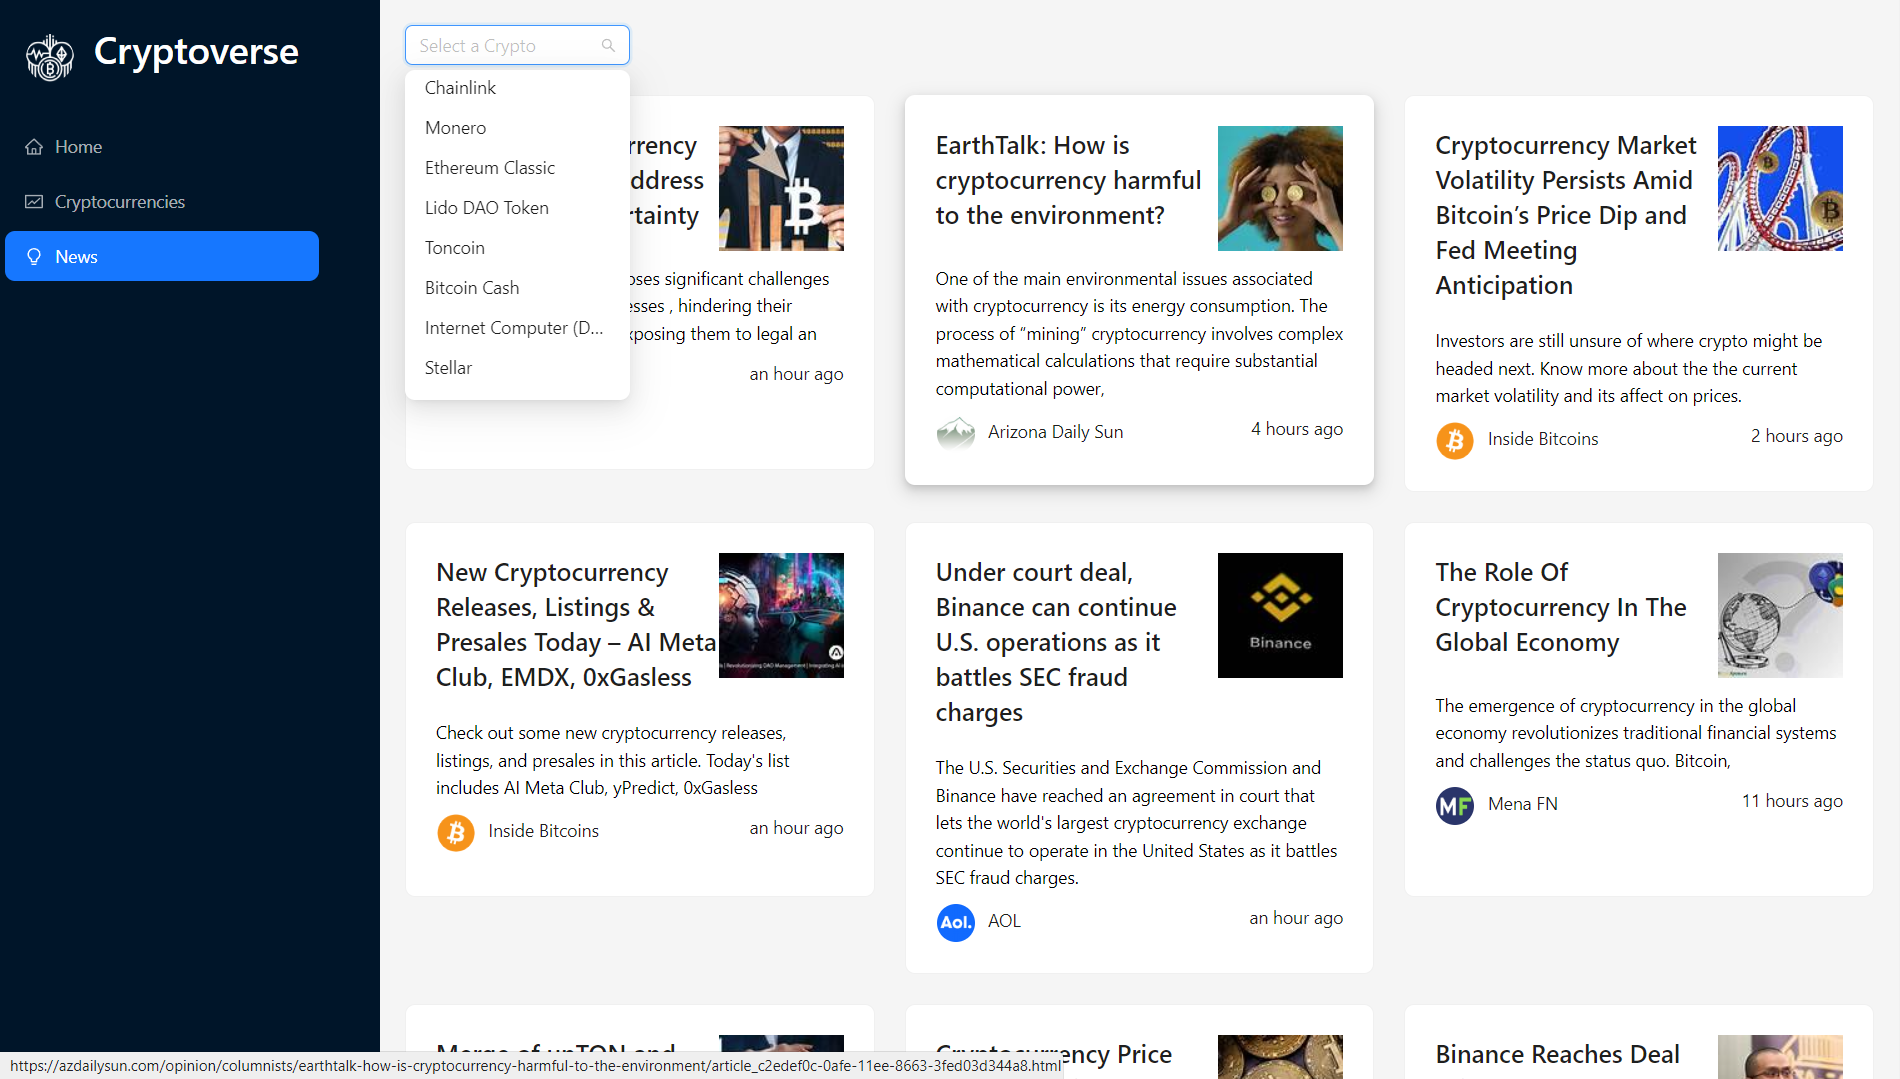1900x1079 pixels.
Task: Click the magnifier icon in crypto search box
Action: tap(607, 45)
